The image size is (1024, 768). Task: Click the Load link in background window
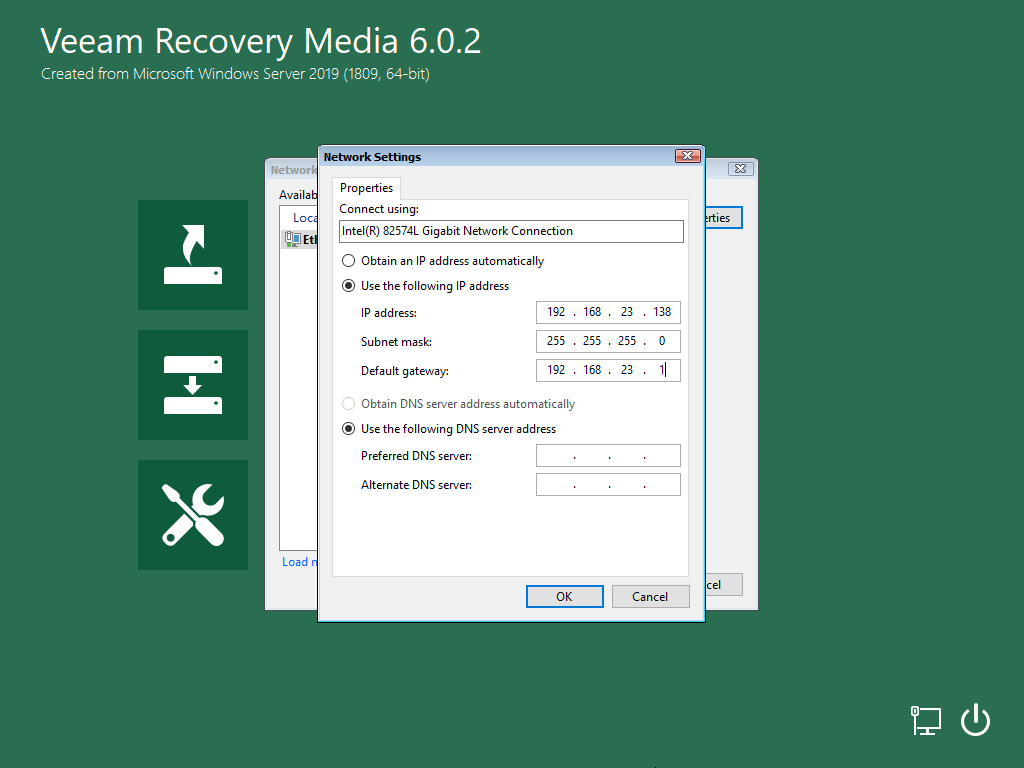click(300, 562)
